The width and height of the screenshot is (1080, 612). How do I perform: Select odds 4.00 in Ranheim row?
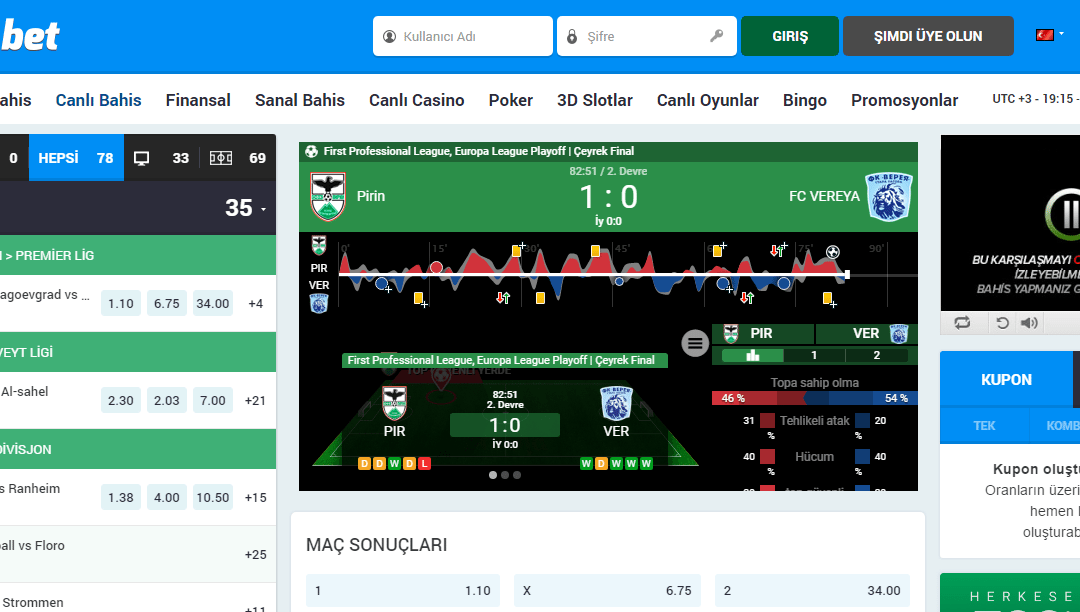pyautogui.click(x=167, y=498)
